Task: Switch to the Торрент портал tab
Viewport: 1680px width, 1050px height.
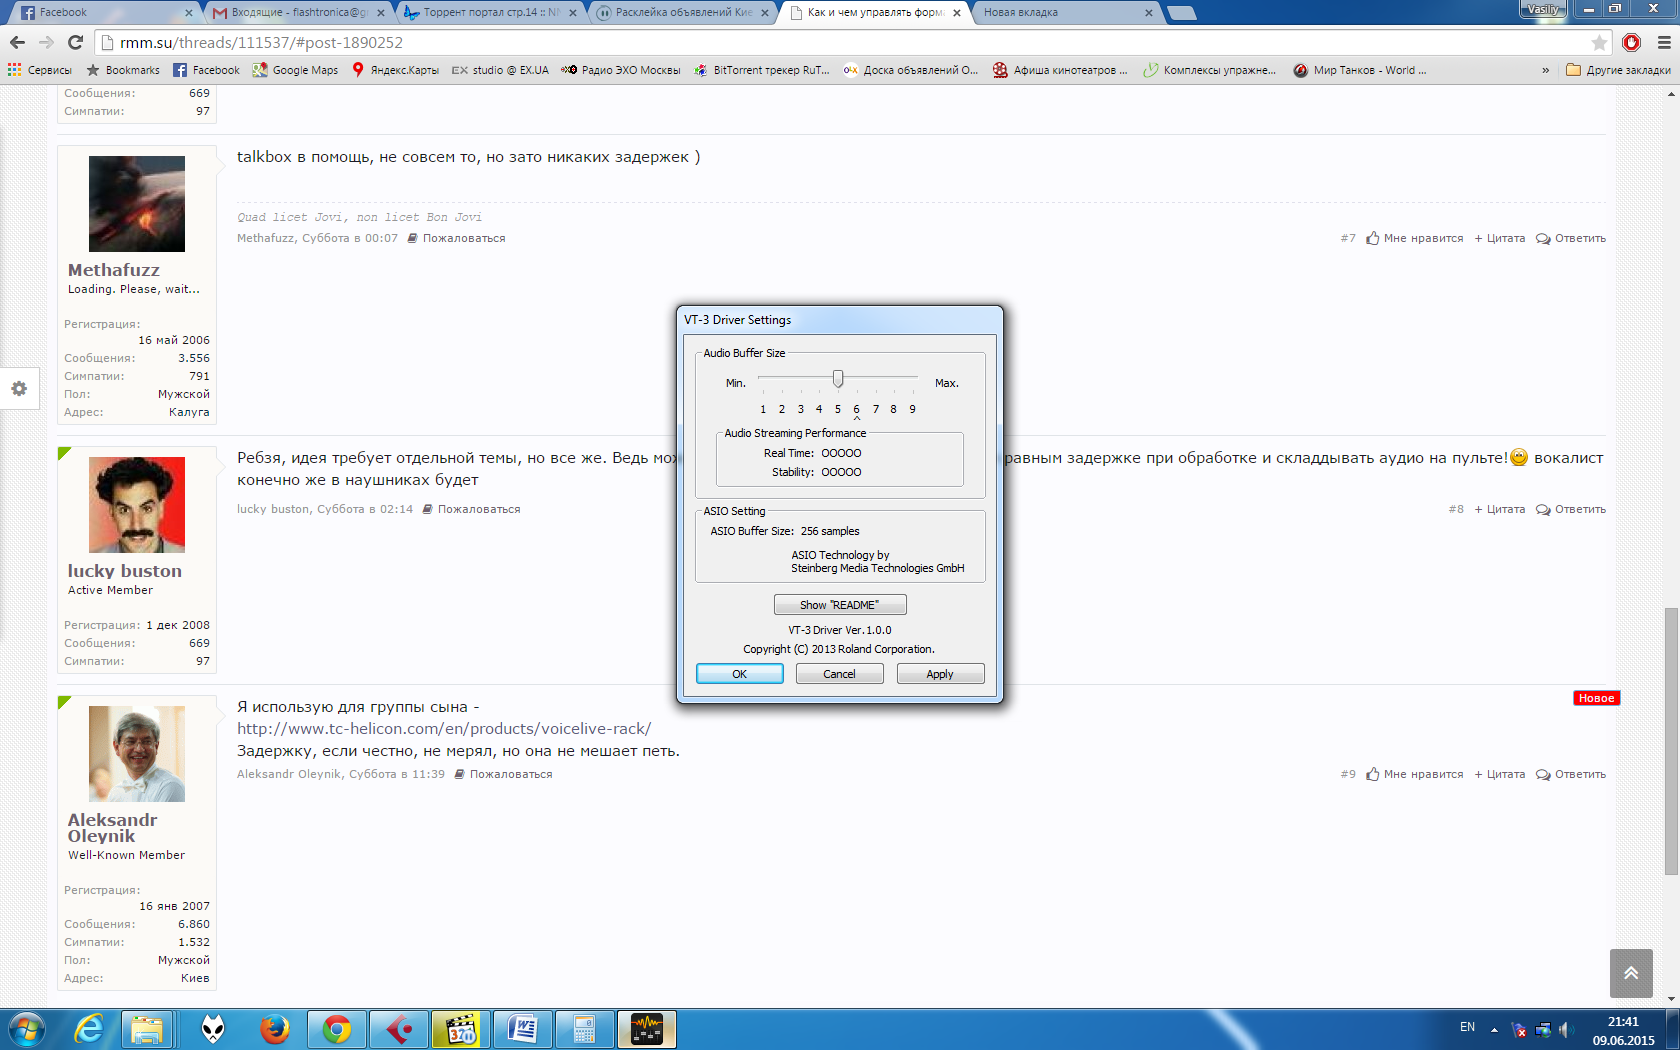Action: 490,12
